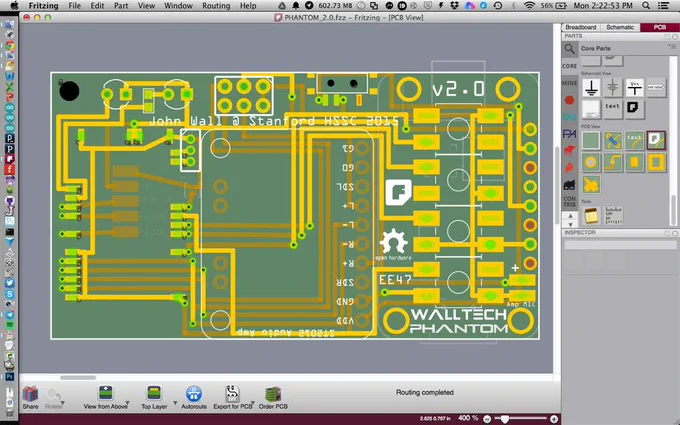Open the Export for PCB dropdown arrow
Screen dimensions: 680x425
255,404
